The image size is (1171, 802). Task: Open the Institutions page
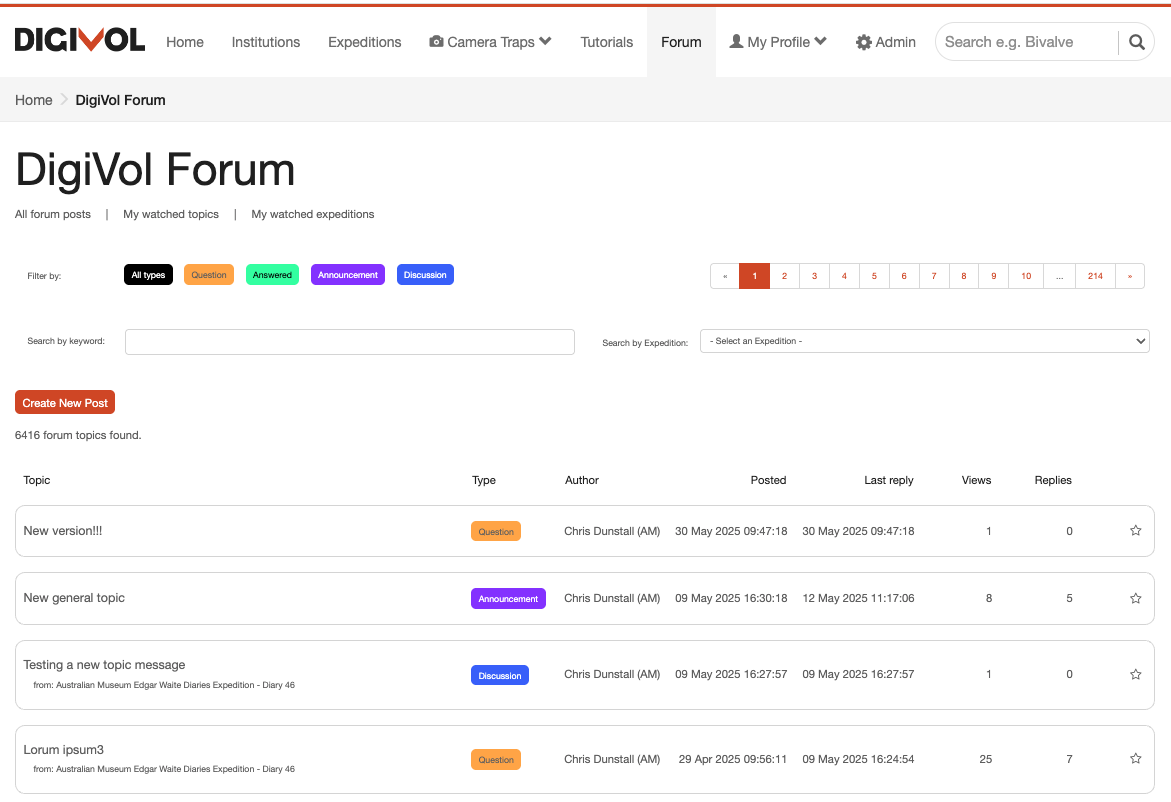(x=266, y=43)
